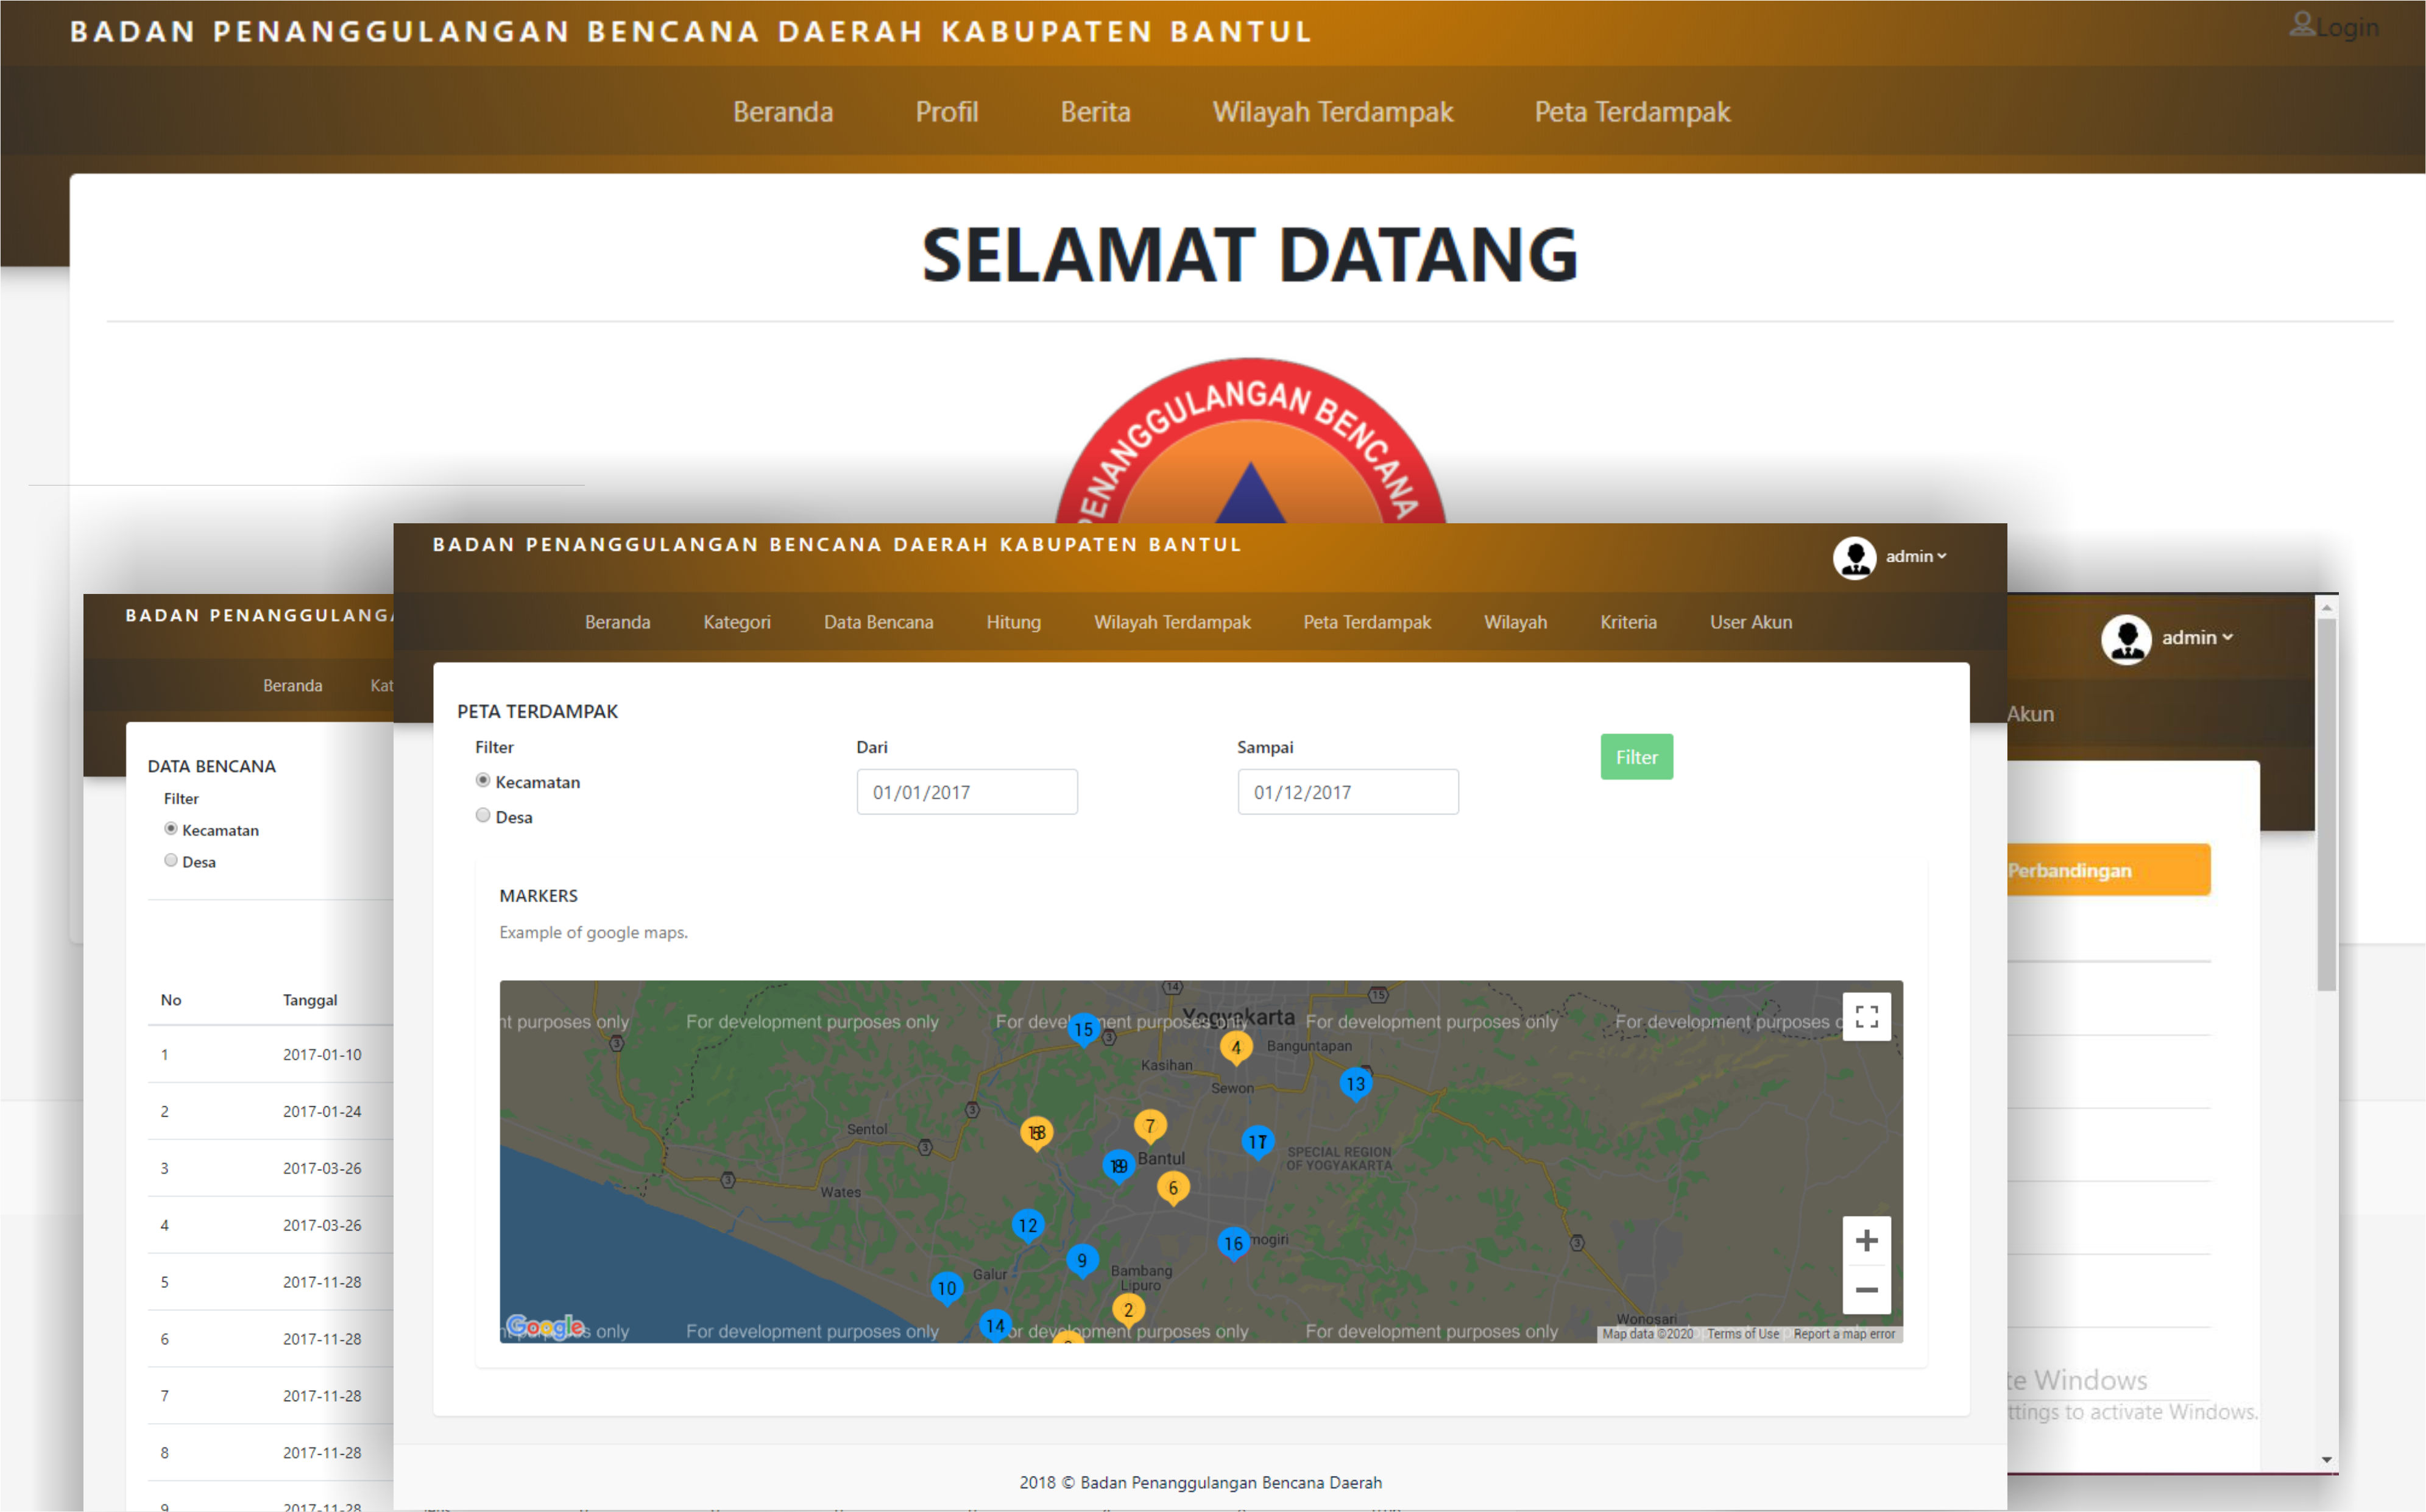Open the Dari date picker field
The width and height of the screenshot is (2426, 1512).
point(966,792)
